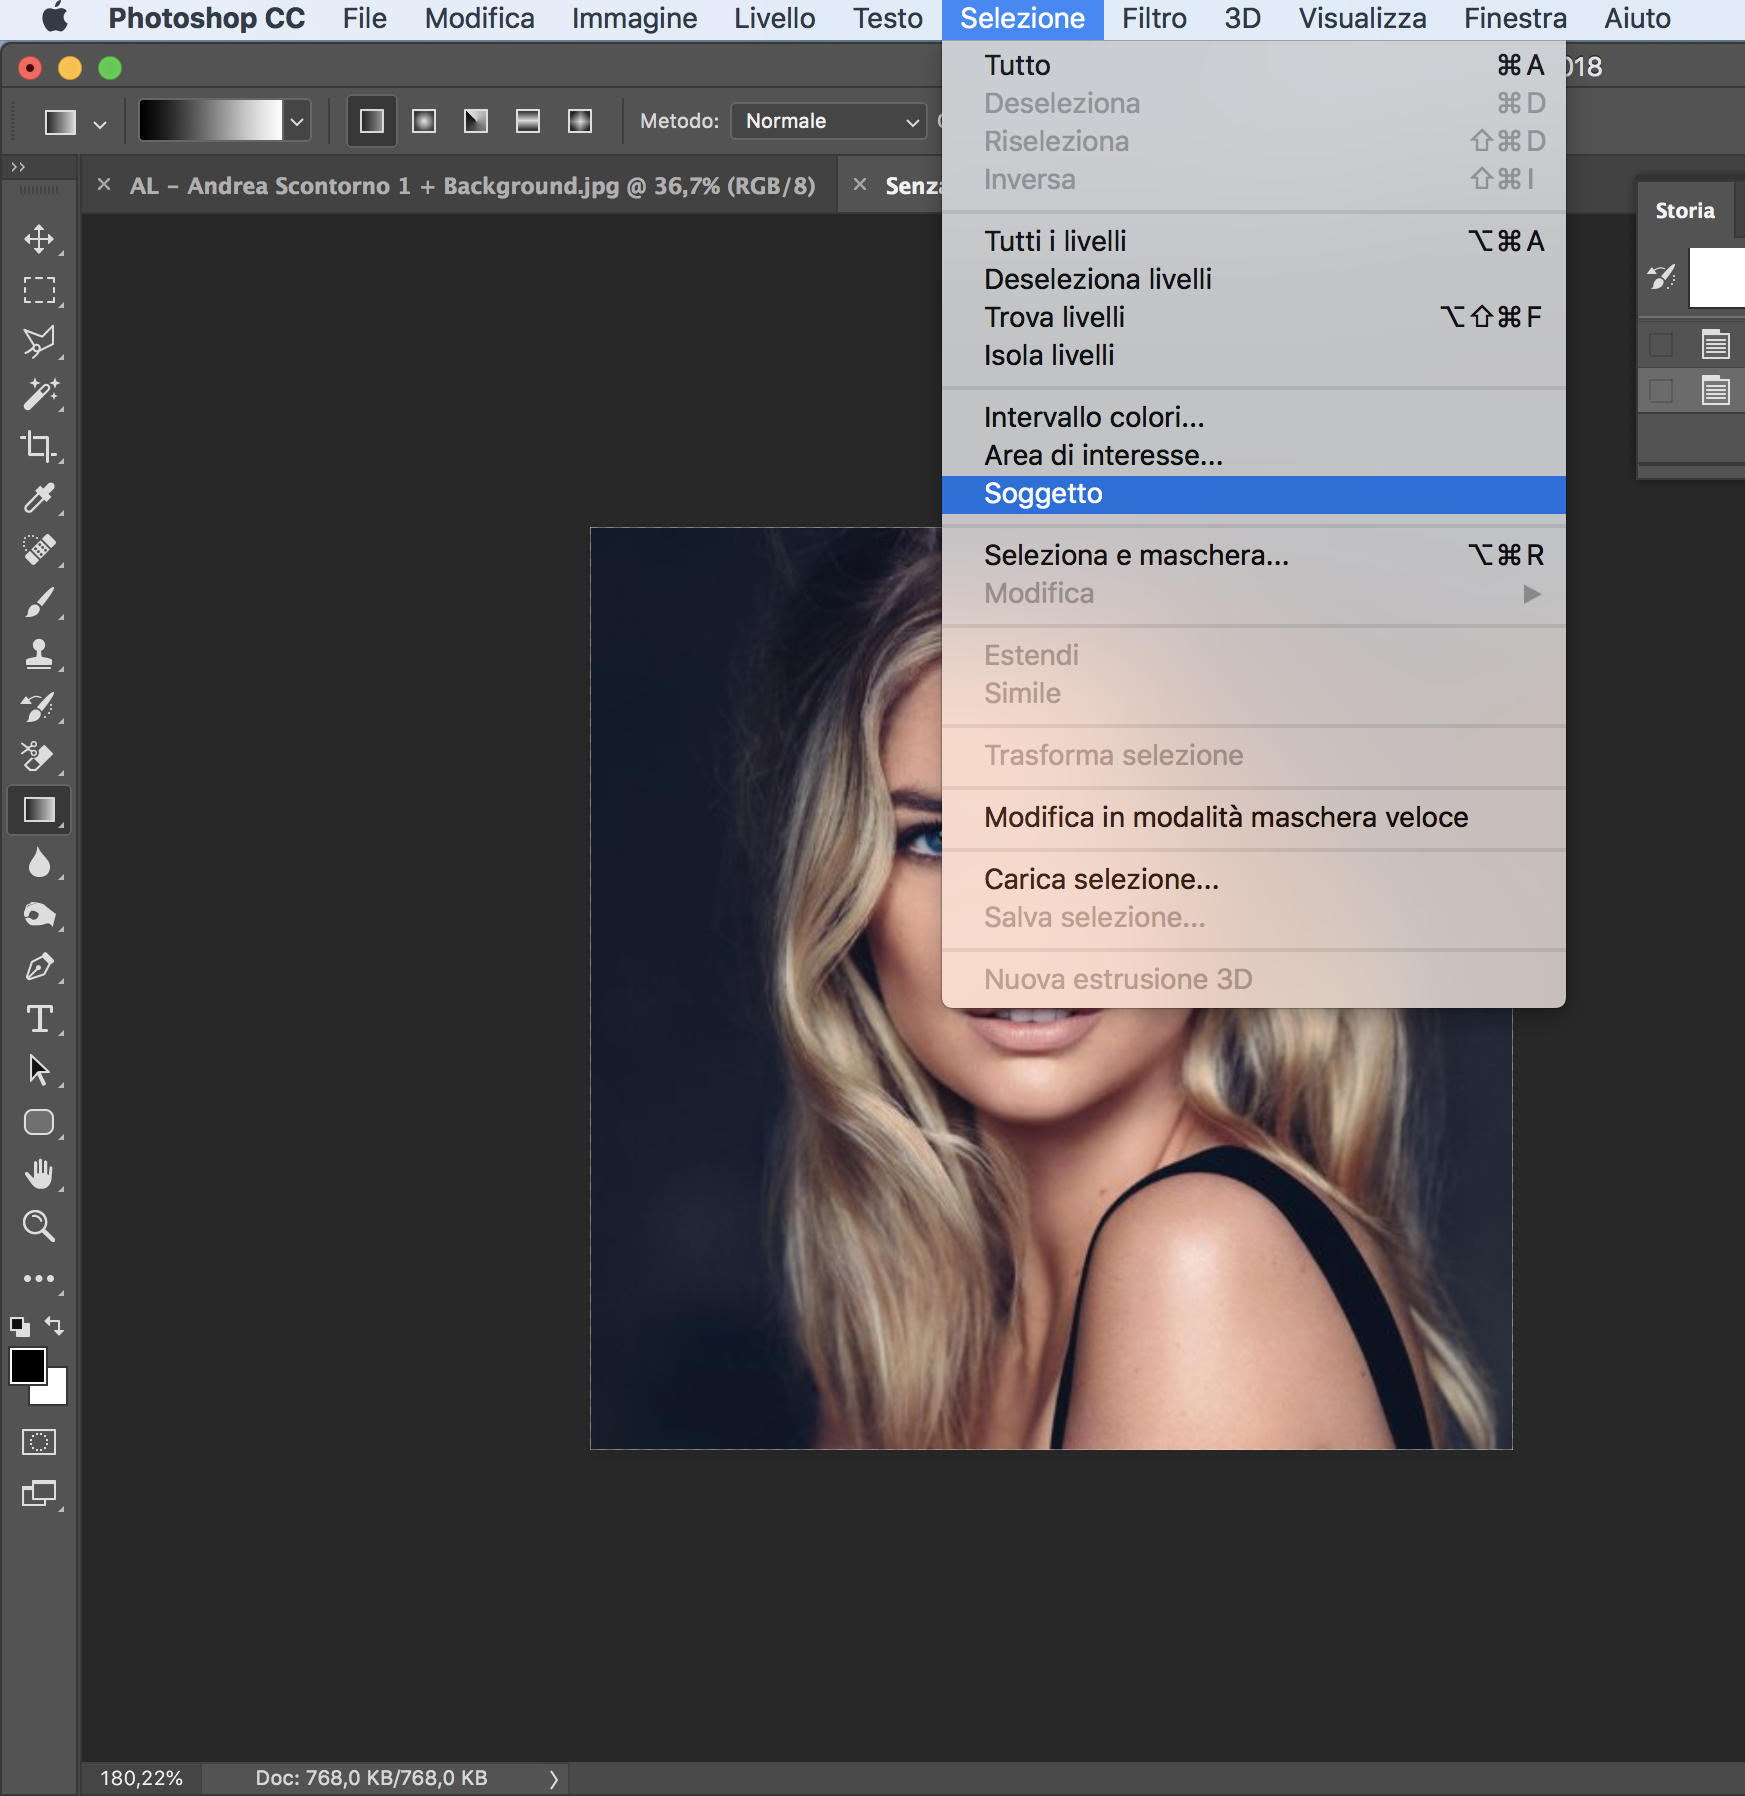1745x1796 pixels.
Task: Choose Trova livelli menu item
Action: tap(1253, 318)
